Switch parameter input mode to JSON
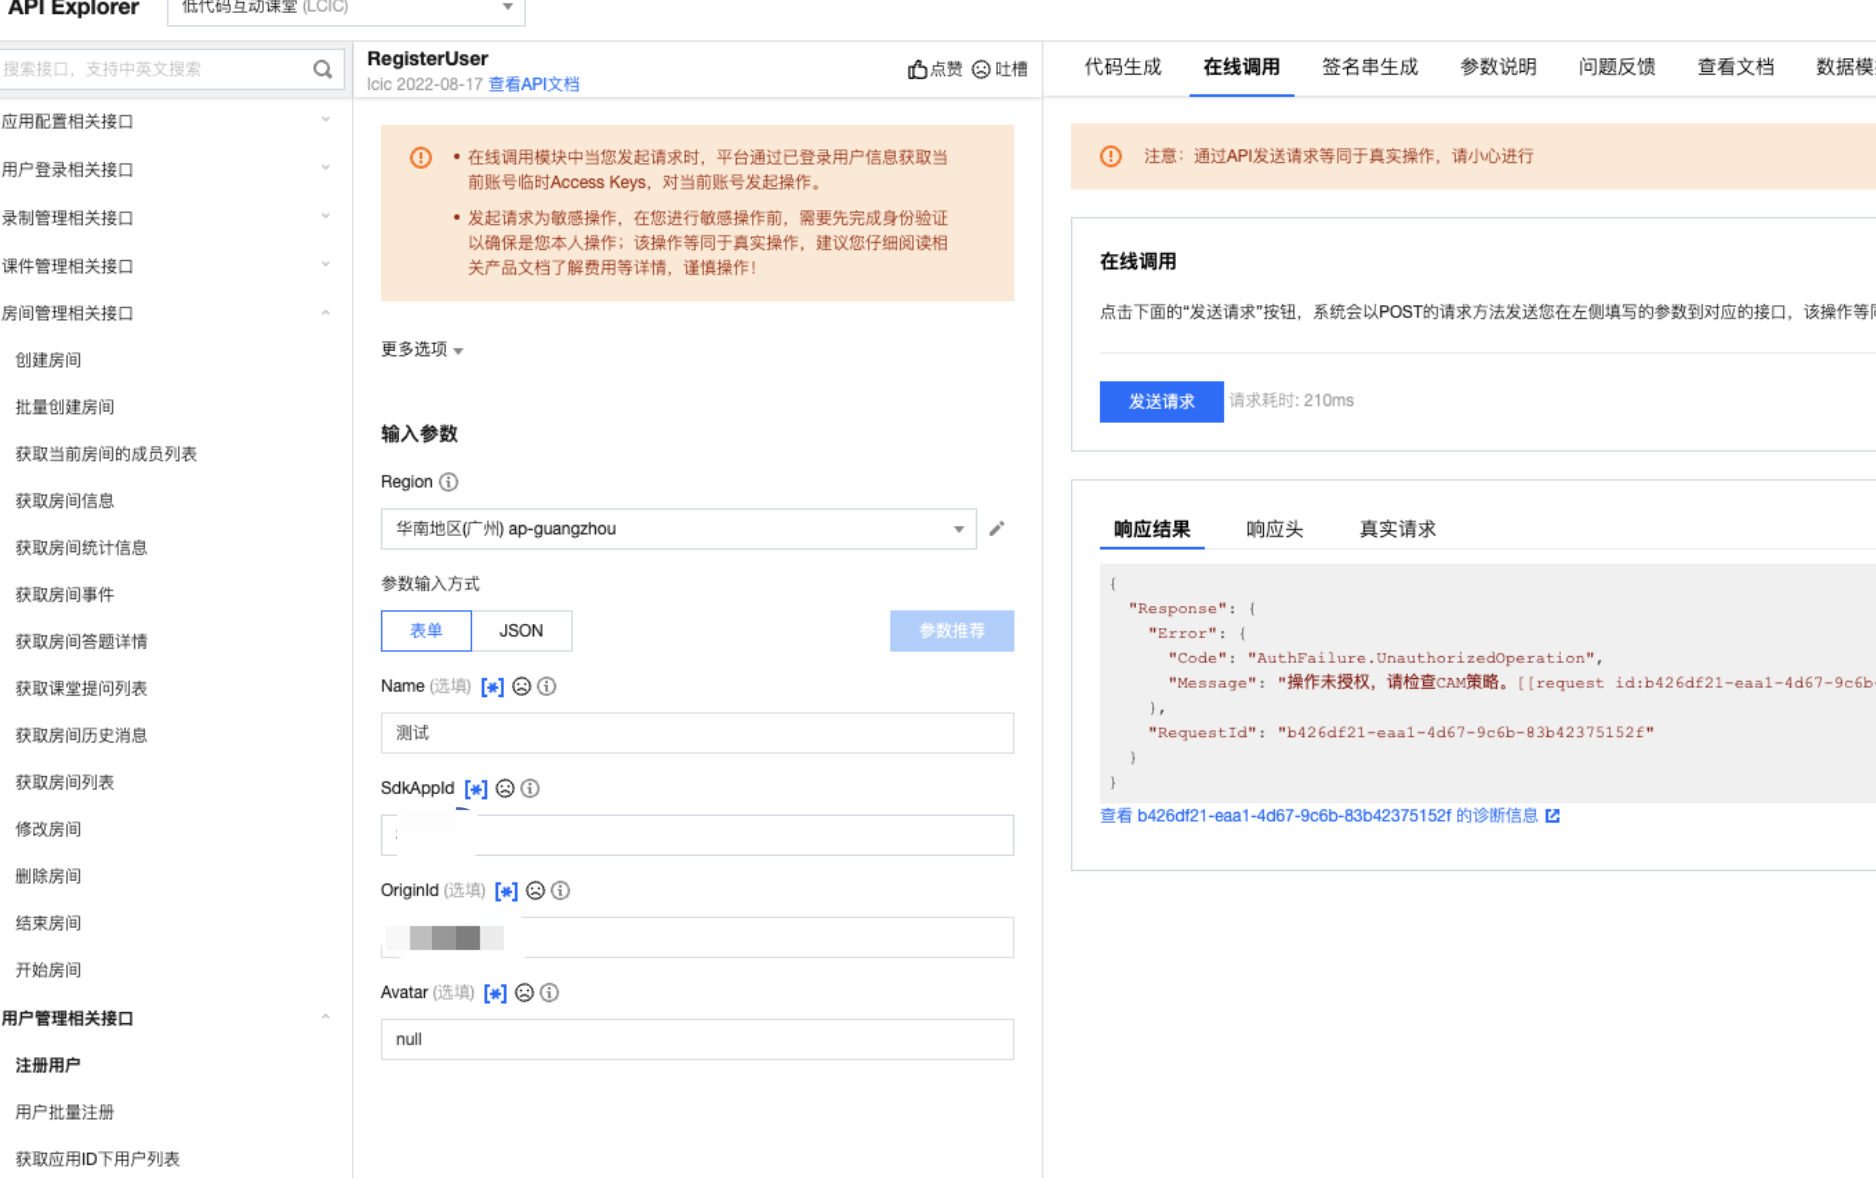The image size is (1876, 1178). [x=521, y=631]
